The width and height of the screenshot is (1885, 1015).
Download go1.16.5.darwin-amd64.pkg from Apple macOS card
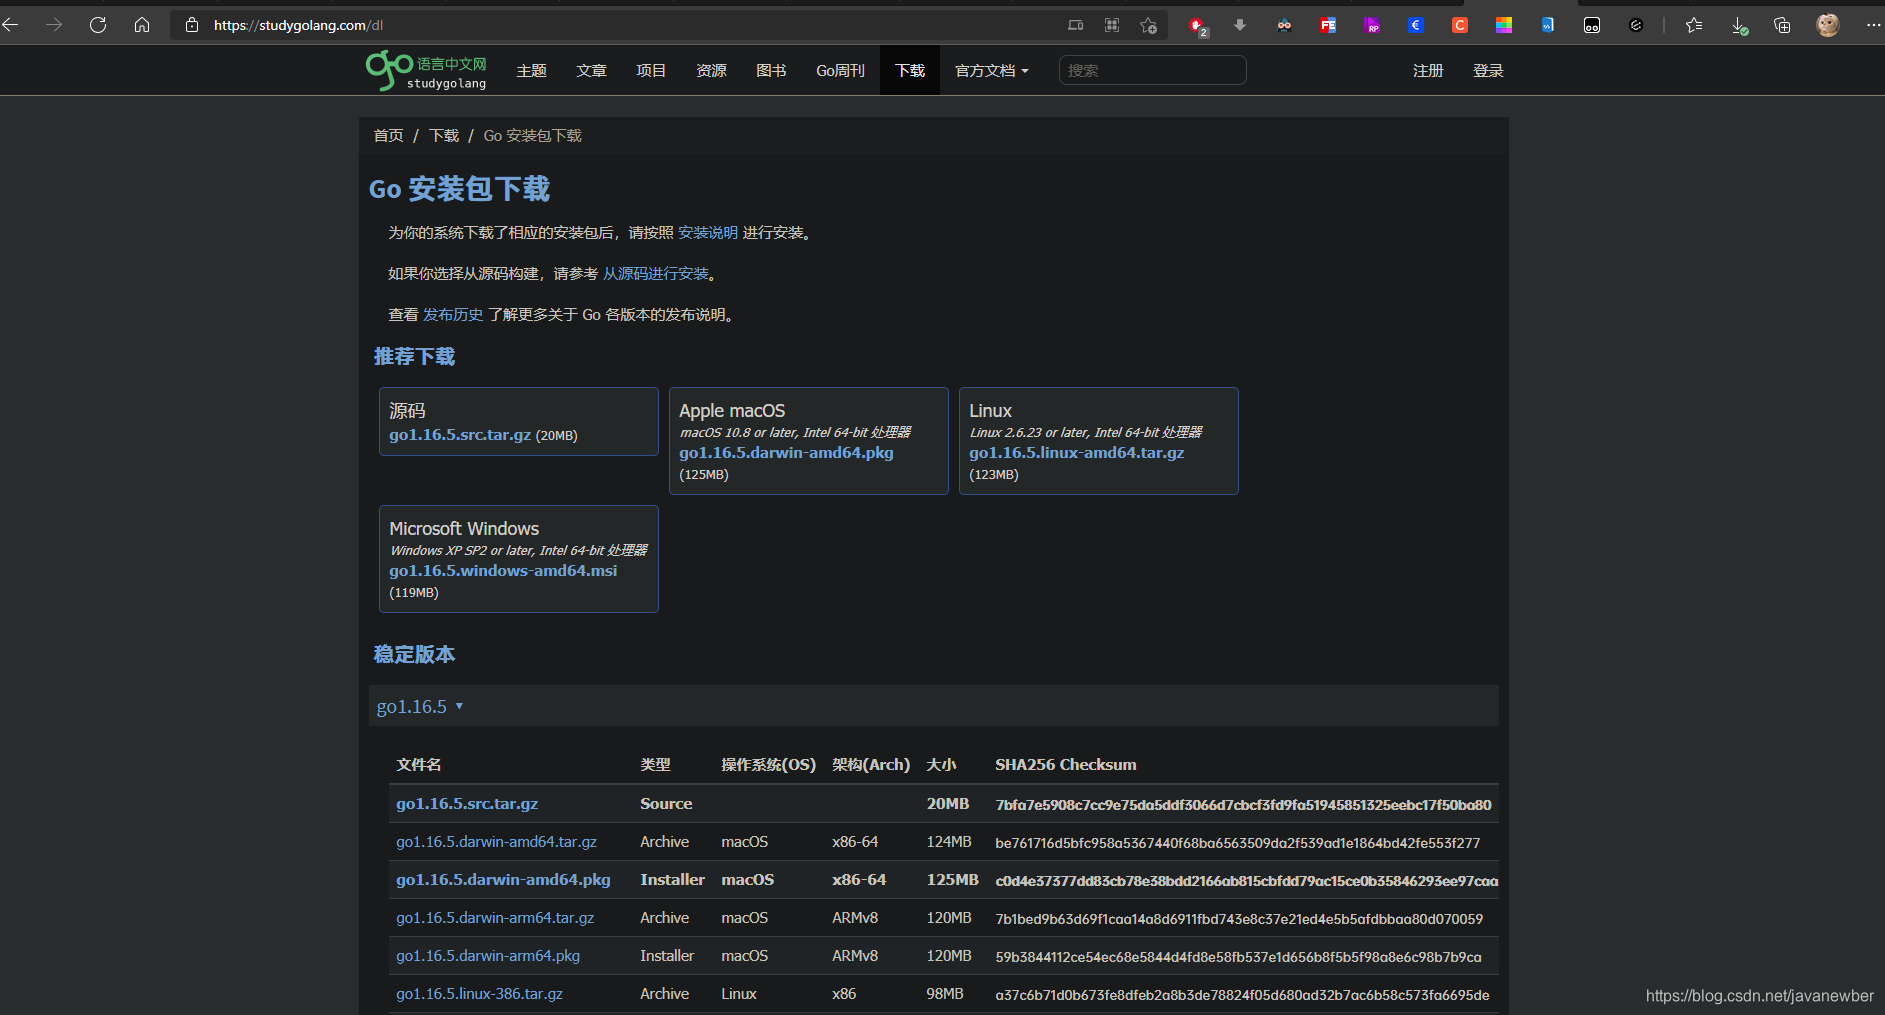pyautogui.click(x=786, y=453)
